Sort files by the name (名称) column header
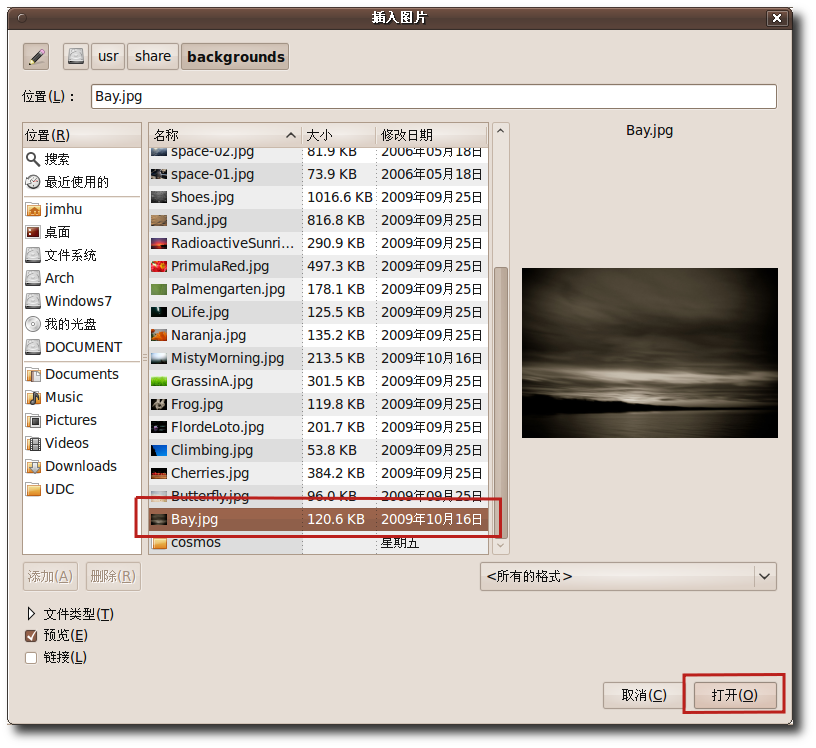This screenshot has height=748, width=816. pos(225,135)
